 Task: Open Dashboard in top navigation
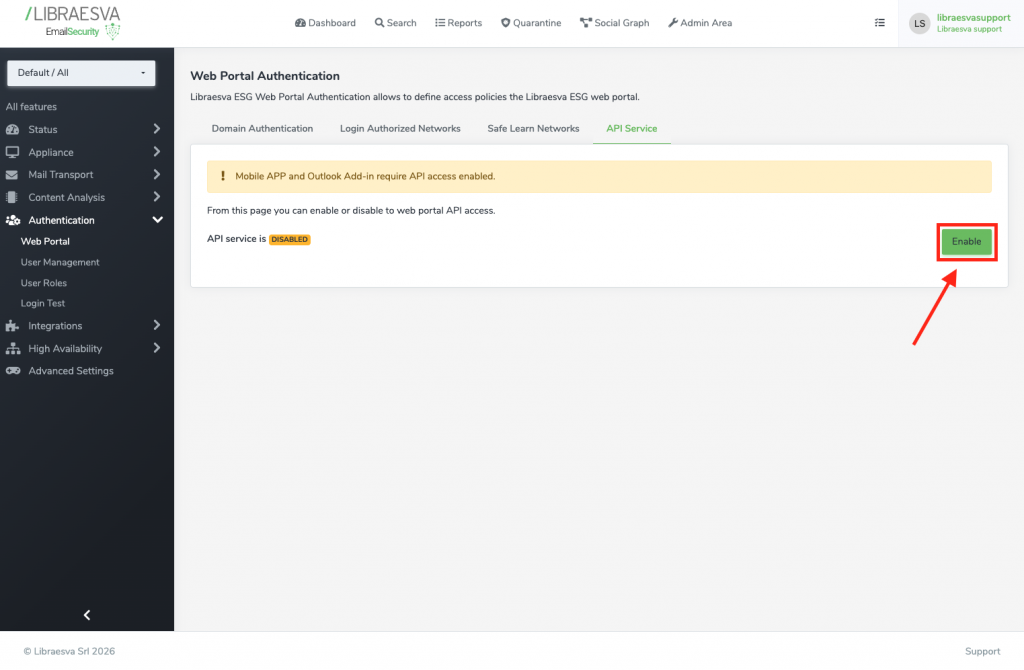(326, 23)
